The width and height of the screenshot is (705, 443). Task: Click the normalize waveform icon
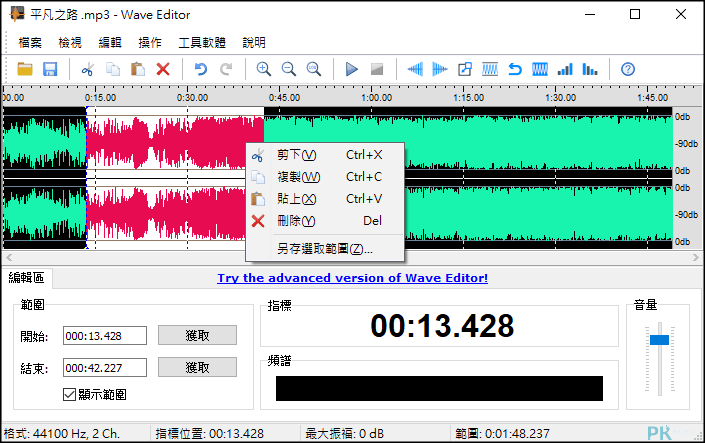point(490,69)
